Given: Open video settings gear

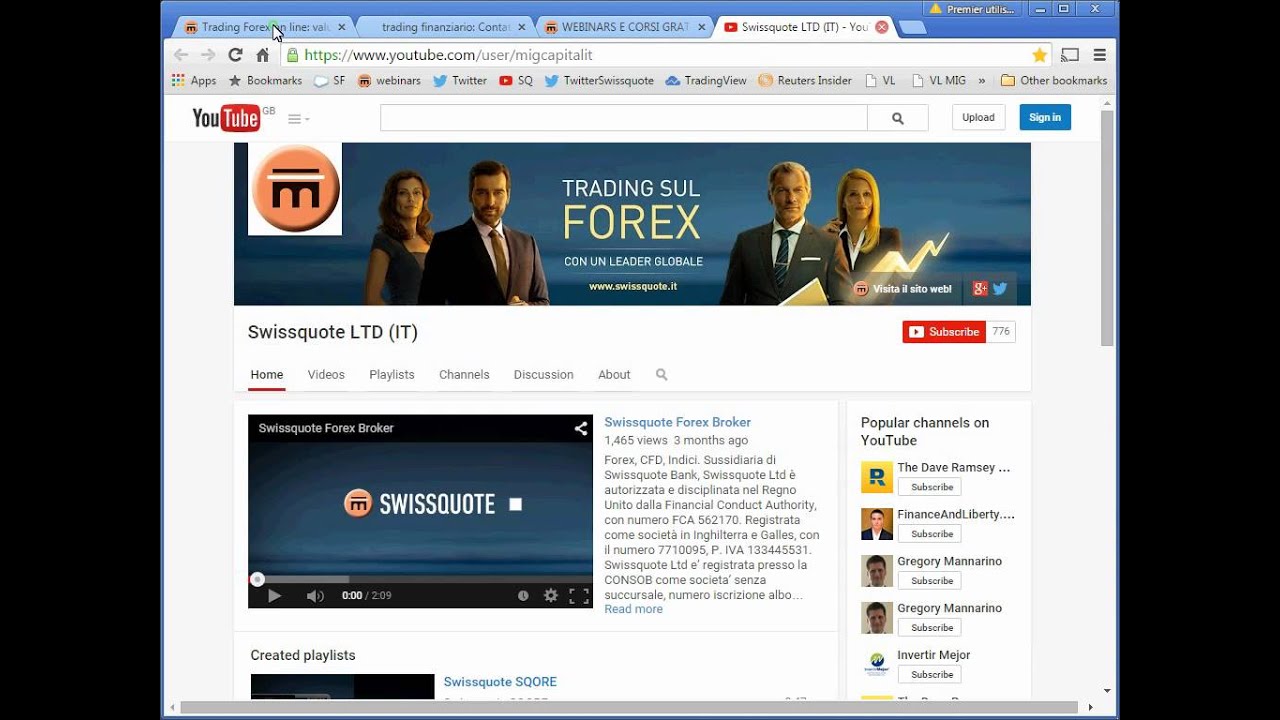Looking at the screenshot, I should tap(550, 596).
